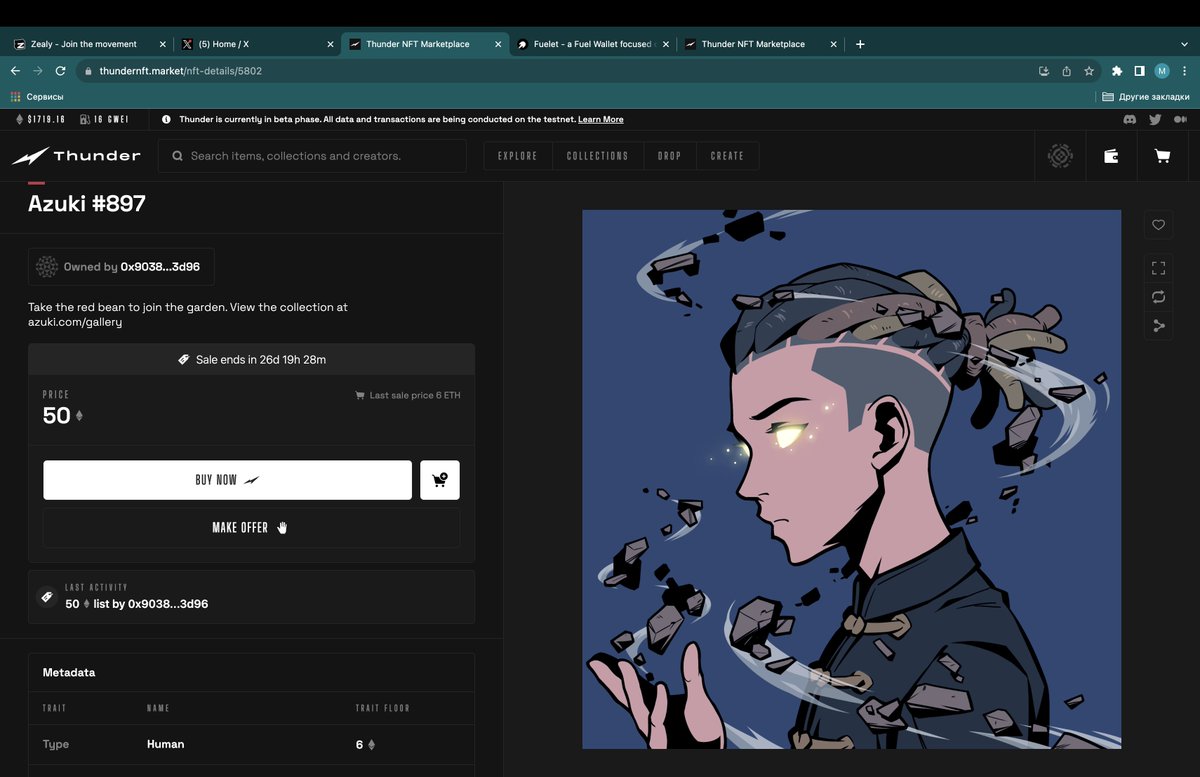1200x777 pixels.
Task: Bookmark this page with star icon
Action: click(x=1089, y=71)
